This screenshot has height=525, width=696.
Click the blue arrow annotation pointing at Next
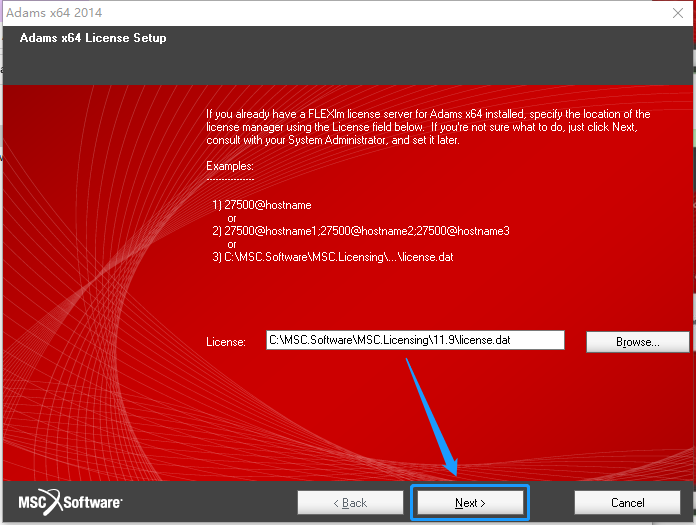432,417
